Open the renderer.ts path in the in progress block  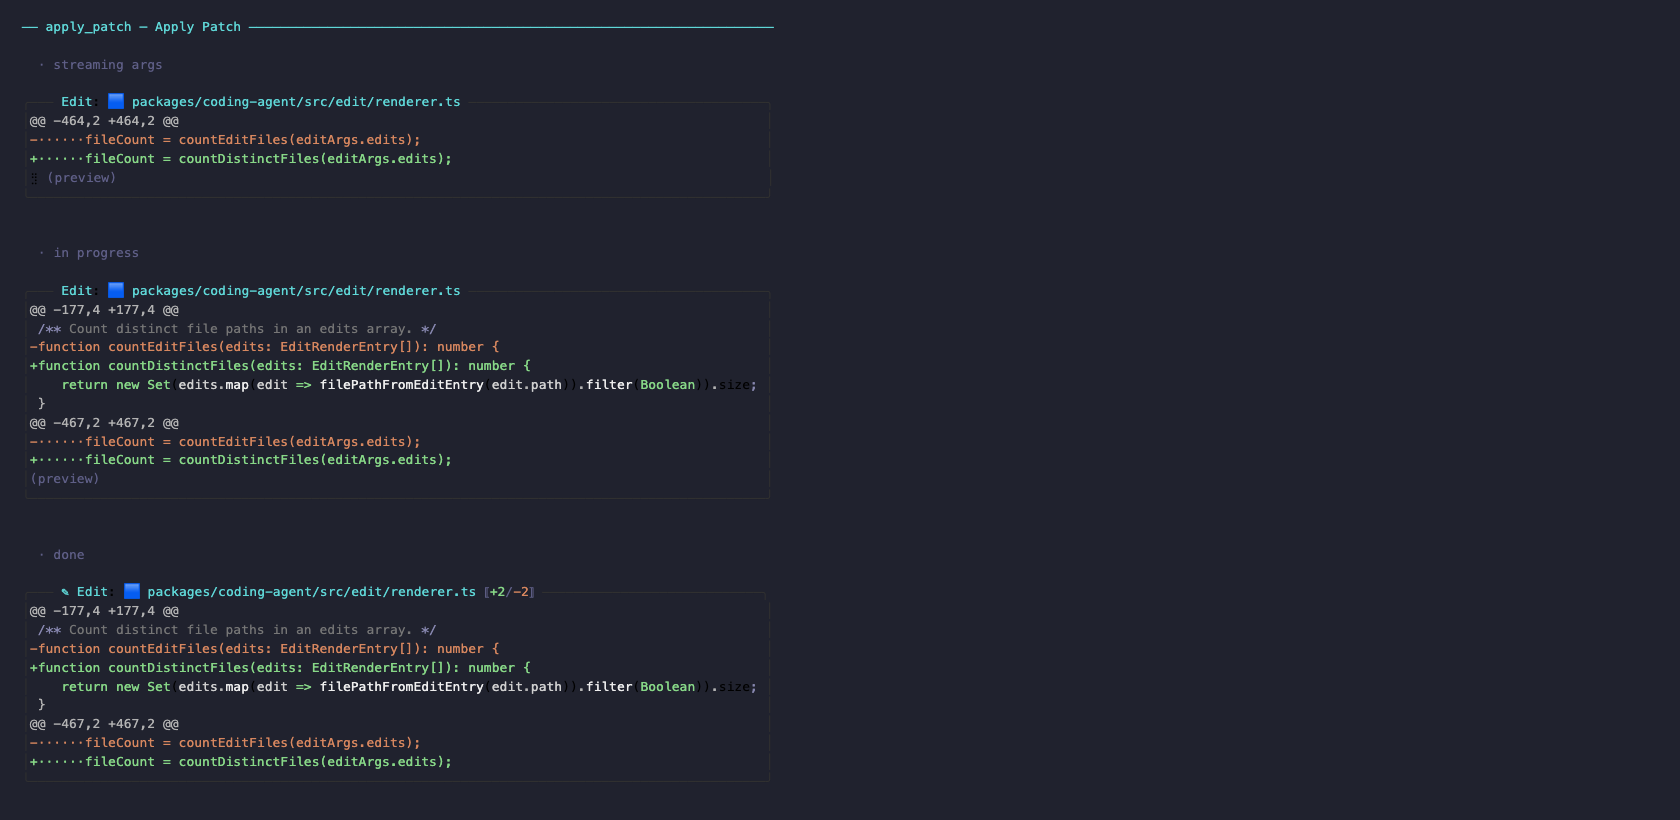click(296, 291)
